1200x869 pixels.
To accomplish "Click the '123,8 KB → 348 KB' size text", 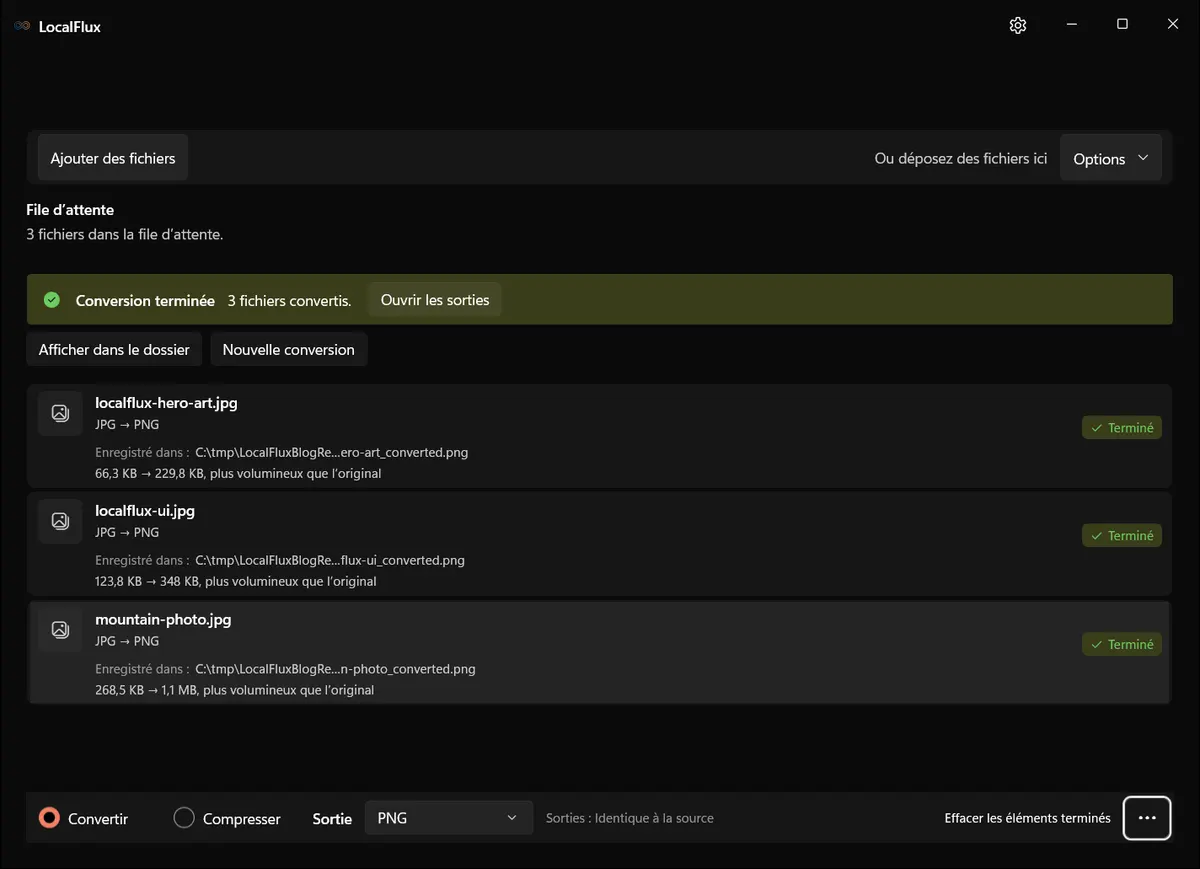I will pyautogui.click(x=147, y=581).
